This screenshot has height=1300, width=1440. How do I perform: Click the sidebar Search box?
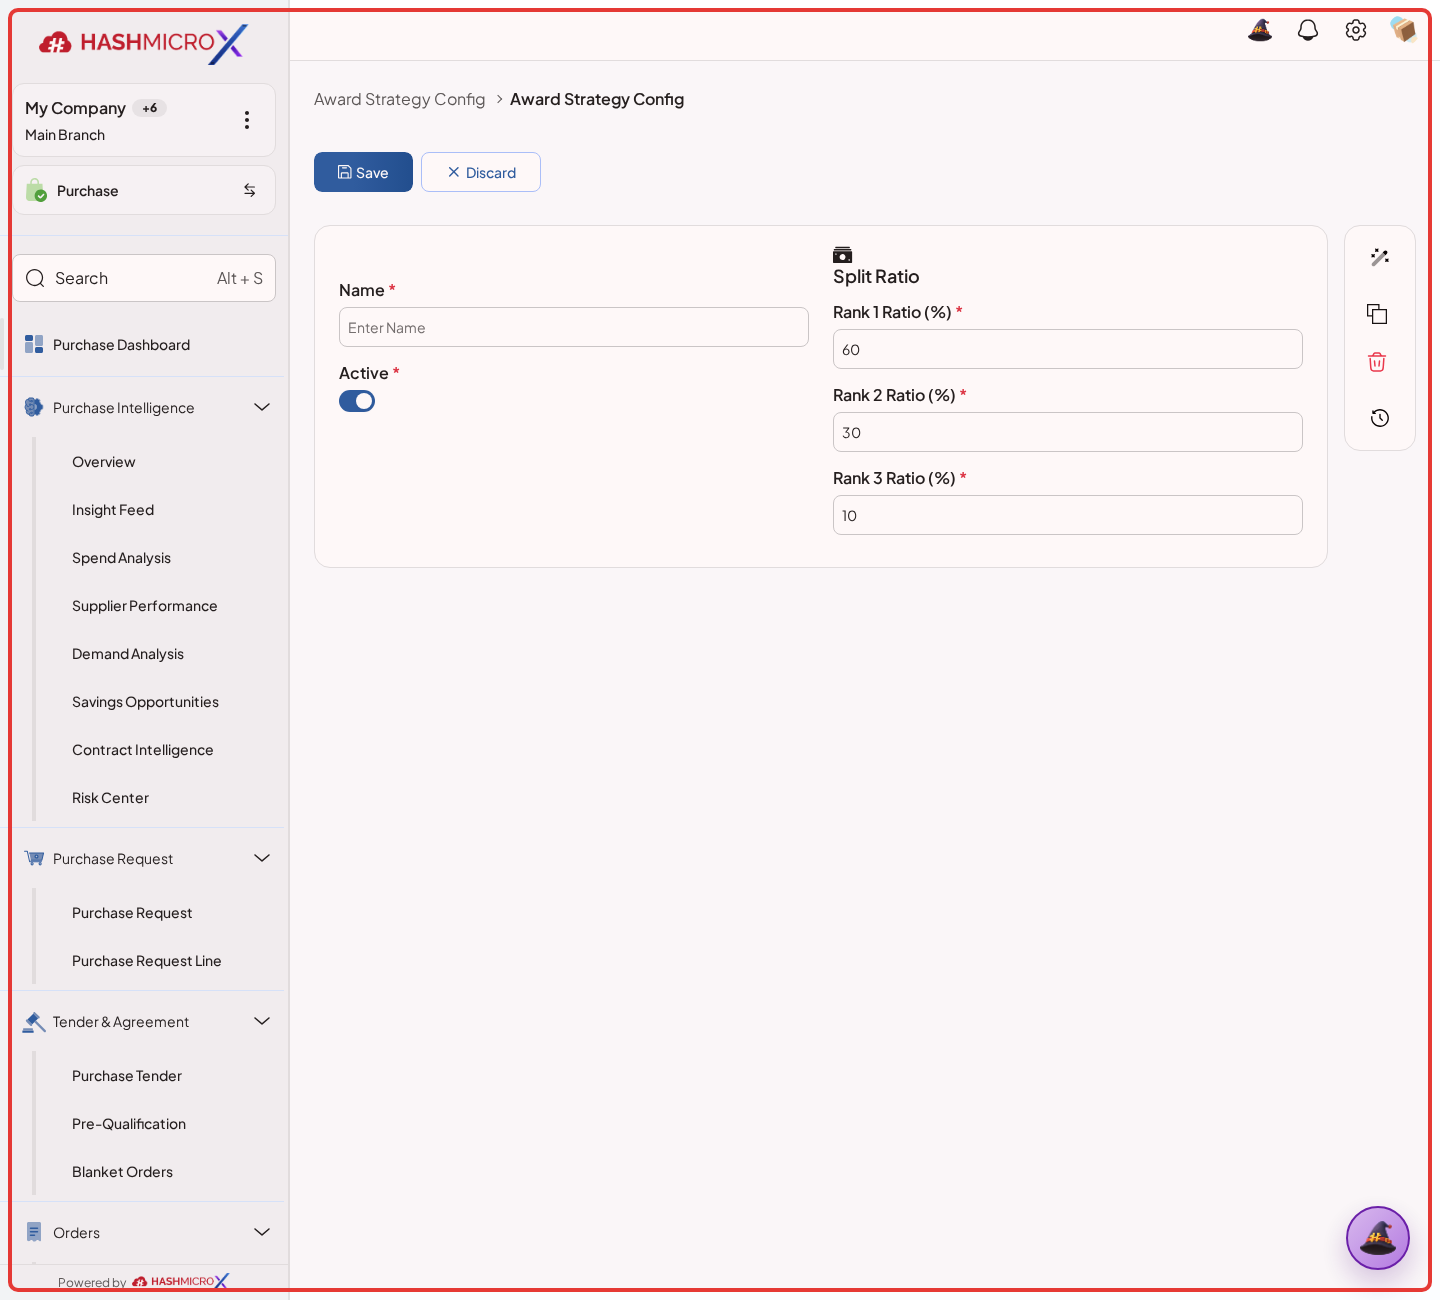pos(144,278)
